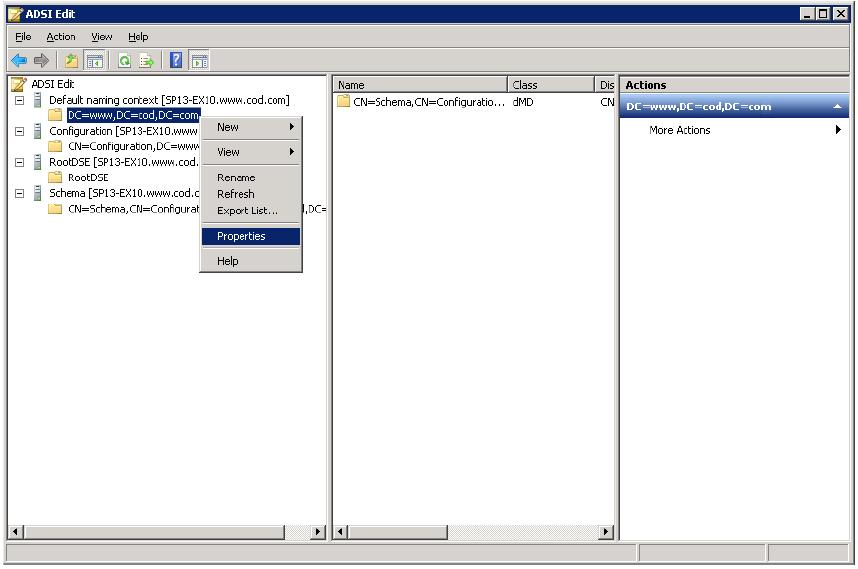Screen dimensions: 858x569
Task: Choose Rename from the context menu
Action: (251, 178)
